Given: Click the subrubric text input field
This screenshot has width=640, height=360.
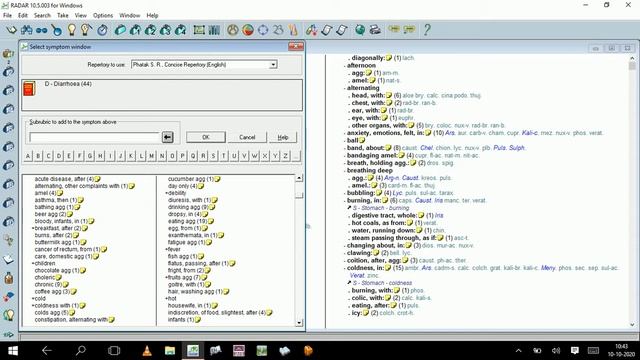Looking at the screenshot, I should click(x=94, y=137).
